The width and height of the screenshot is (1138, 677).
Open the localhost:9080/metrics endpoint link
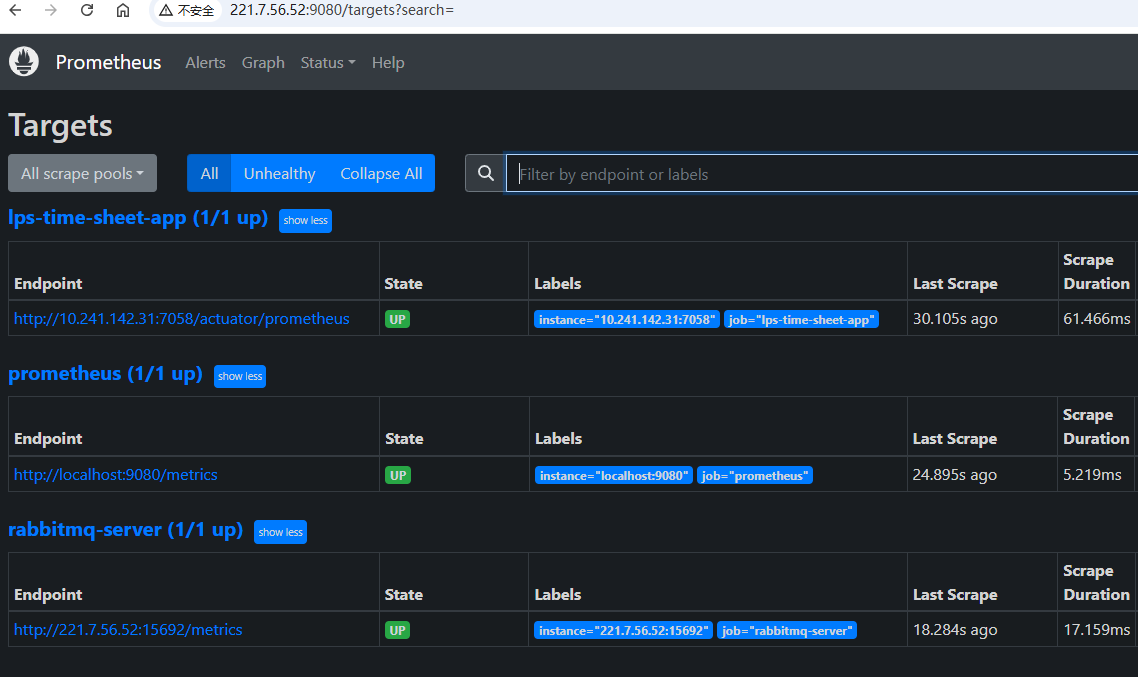tap(115, 475)
